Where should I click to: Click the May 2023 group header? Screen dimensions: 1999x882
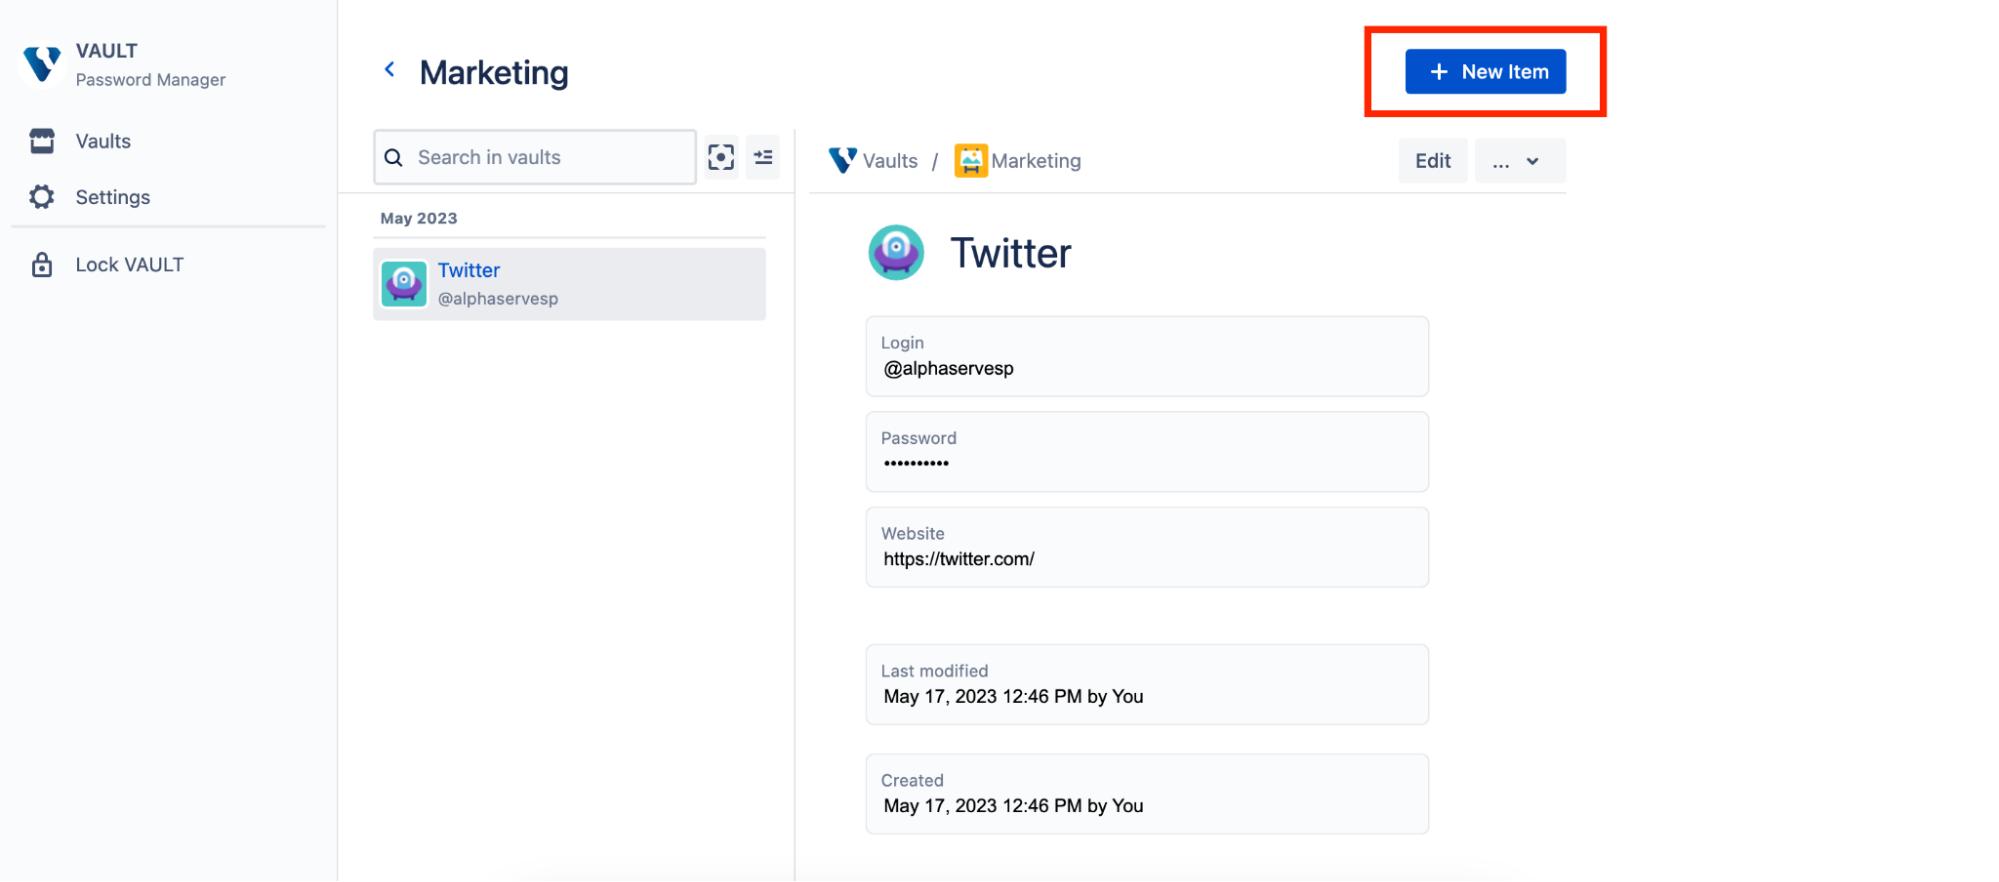point(419,218)
